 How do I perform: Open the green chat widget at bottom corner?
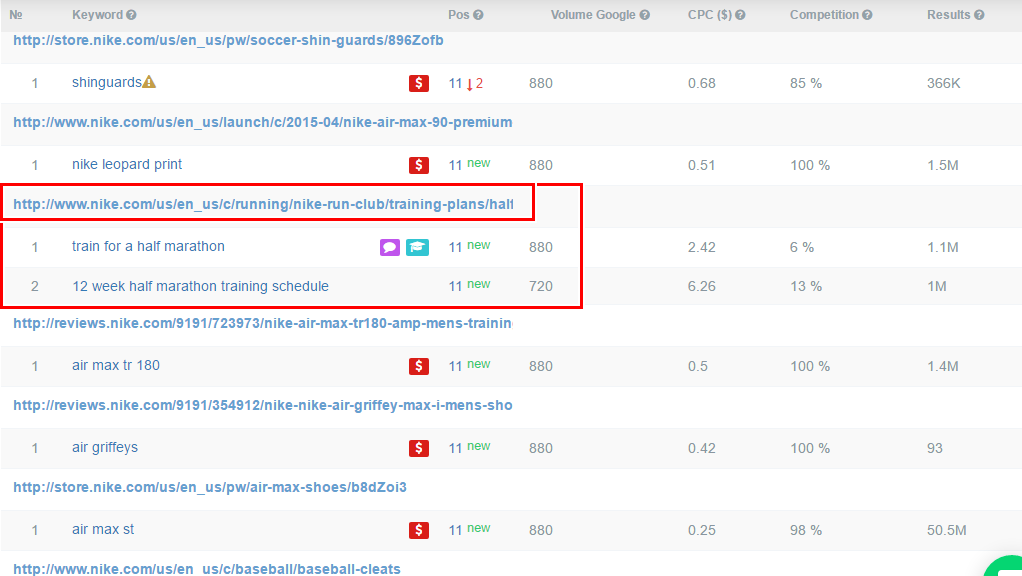click(x=1006, y=567)
